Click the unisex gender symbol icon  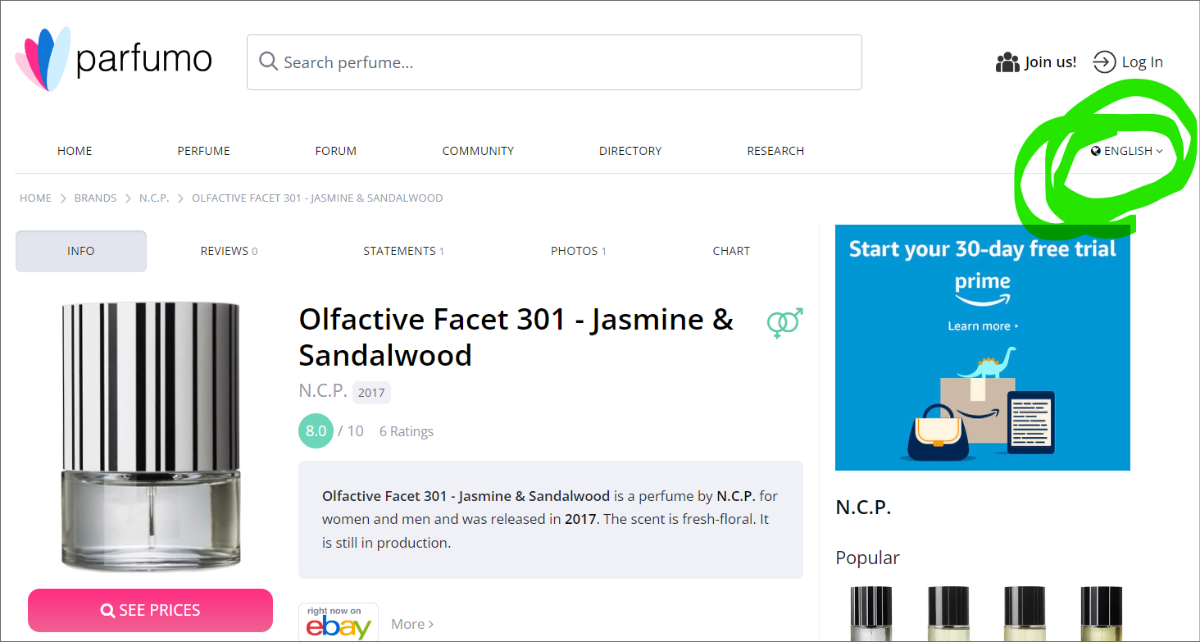[784, 322]
